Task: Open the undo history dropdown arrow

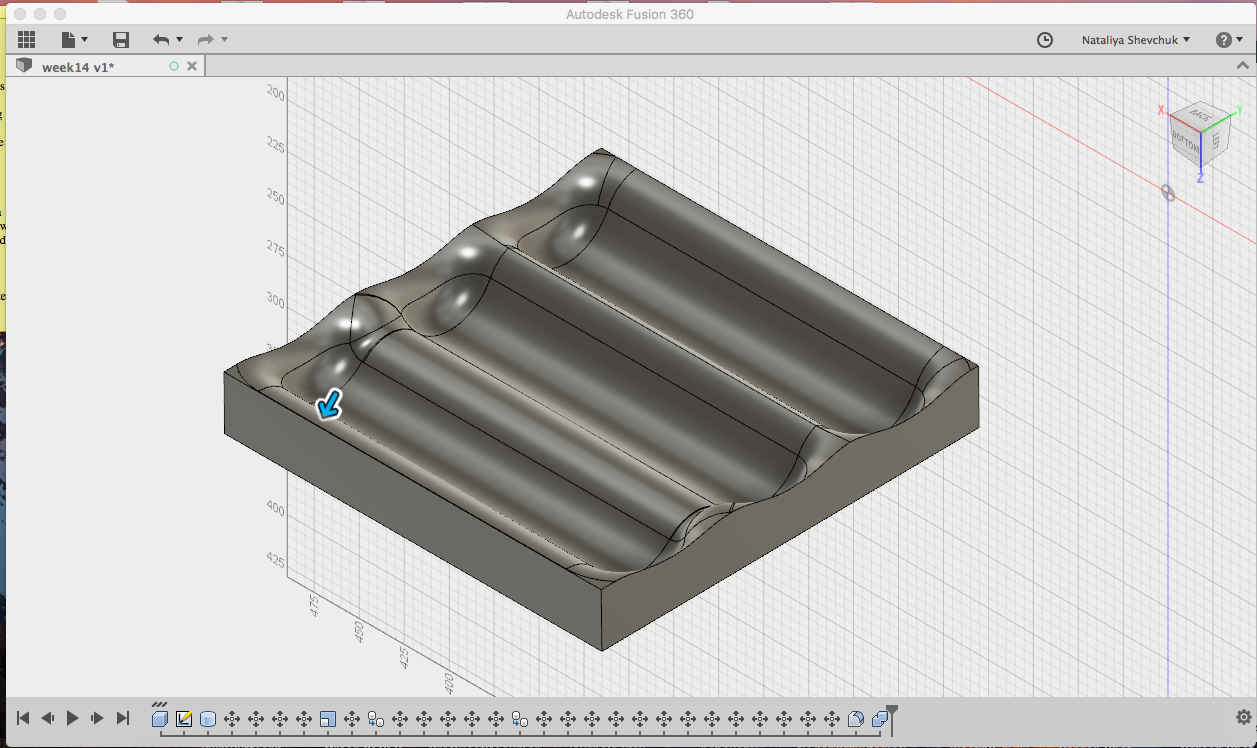Action: 179,40
